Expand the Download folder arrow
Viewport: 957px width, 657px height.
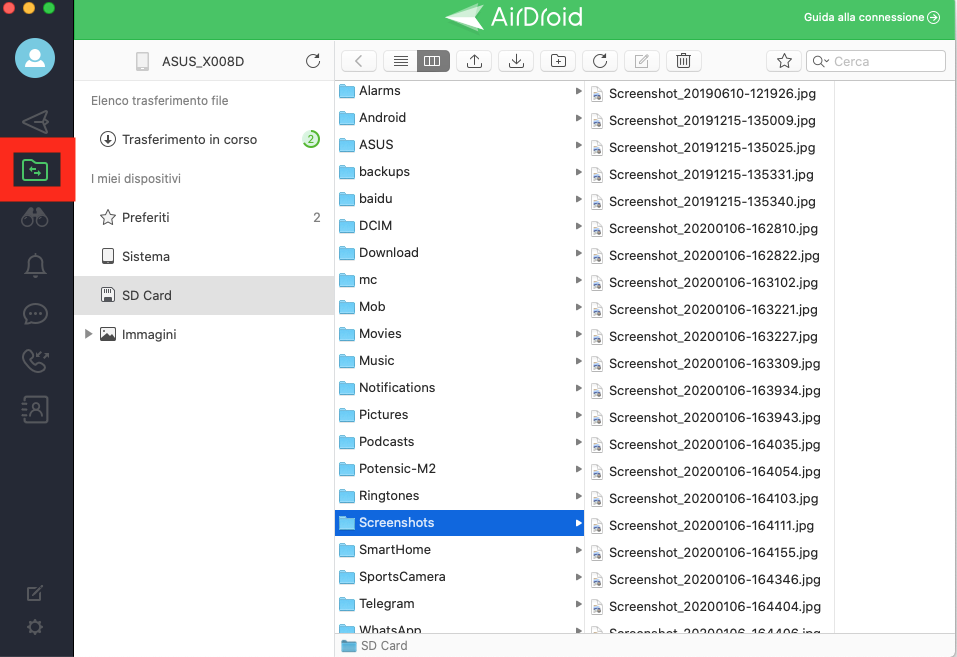click(x=578, y=253)
